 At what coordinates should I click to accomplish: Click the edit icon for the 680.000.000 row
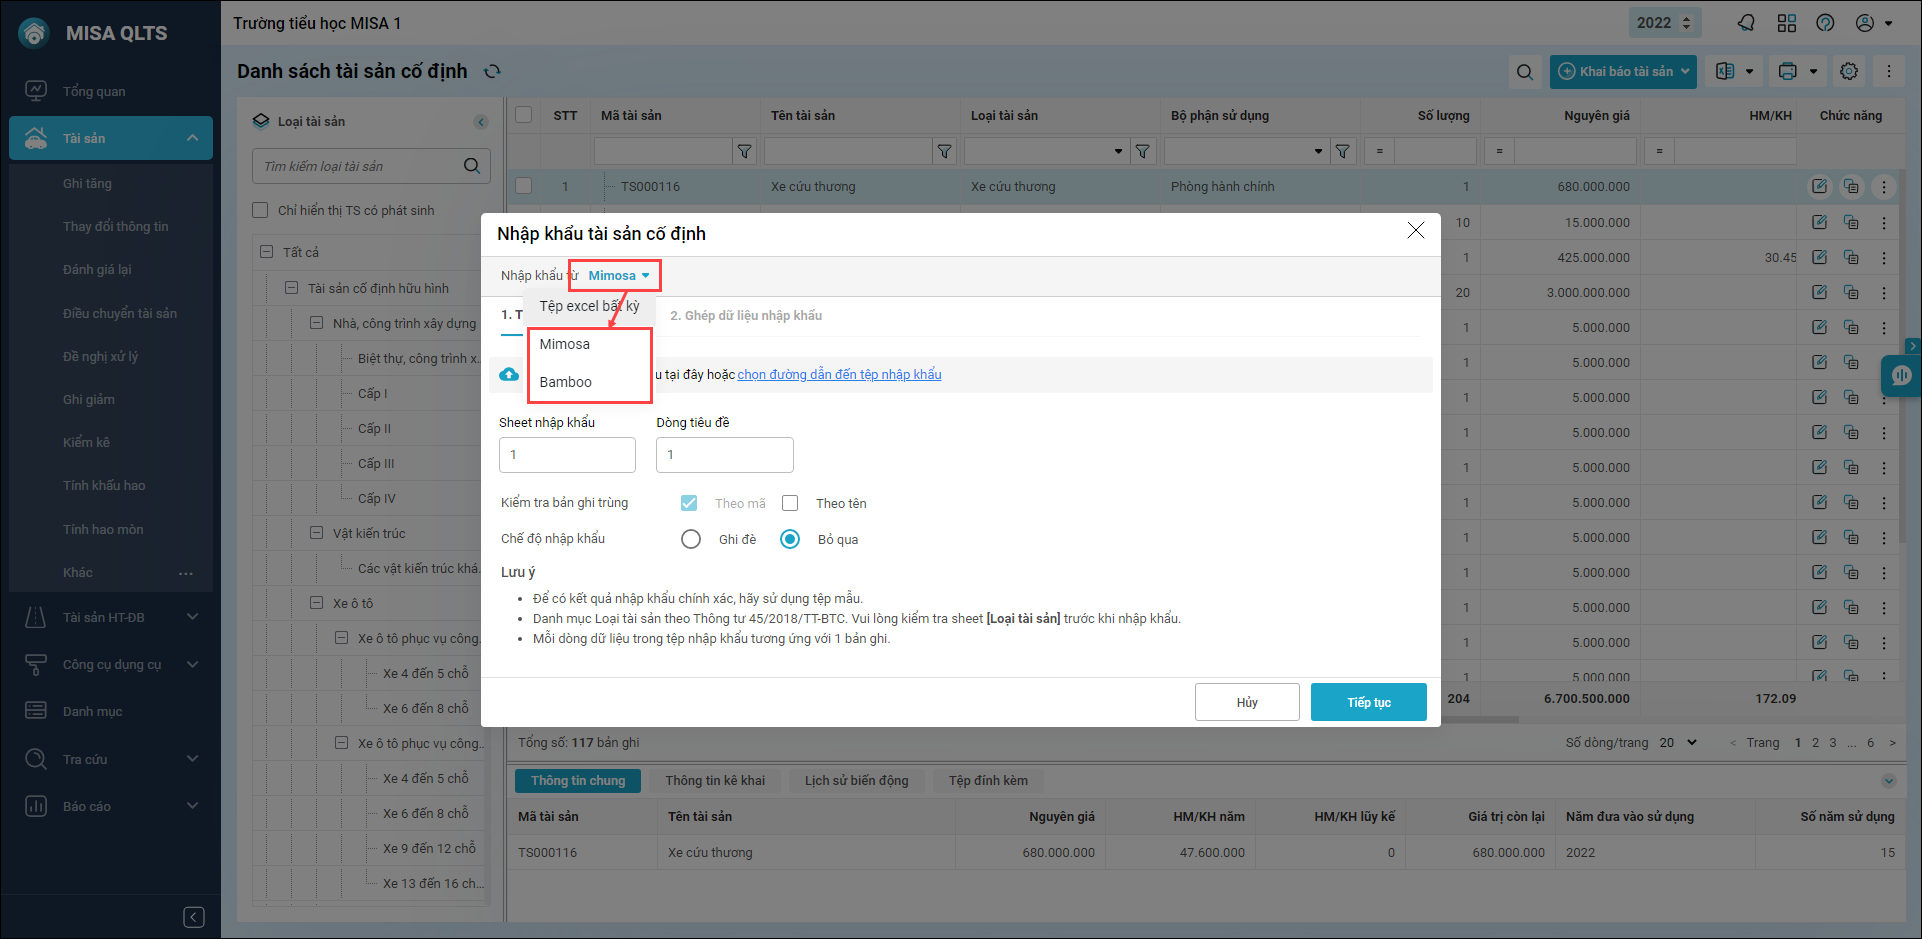tap(1819, 186)
